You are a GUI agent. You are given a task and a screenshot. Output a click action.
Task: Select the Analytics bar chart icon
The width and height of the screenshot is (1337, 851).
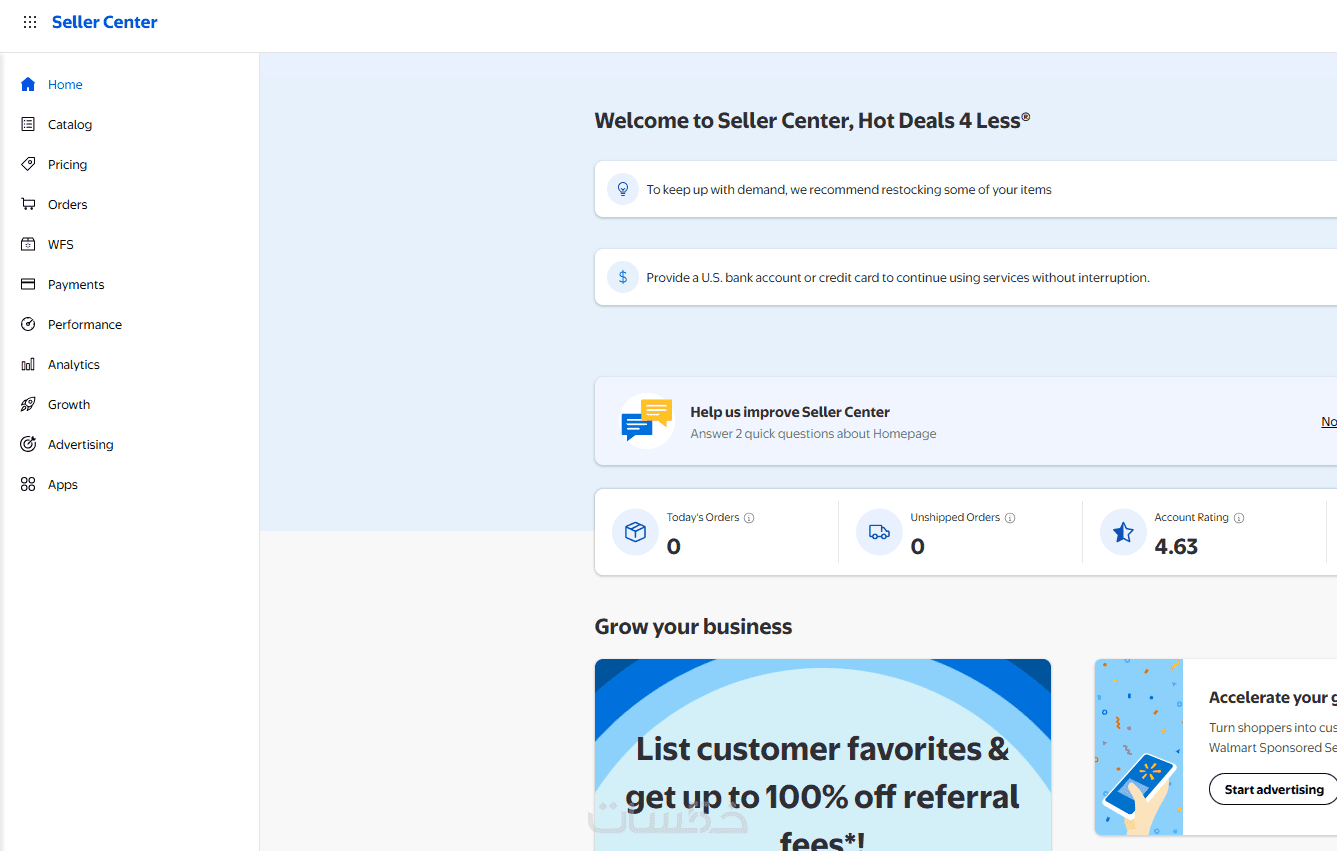(28, 364)
